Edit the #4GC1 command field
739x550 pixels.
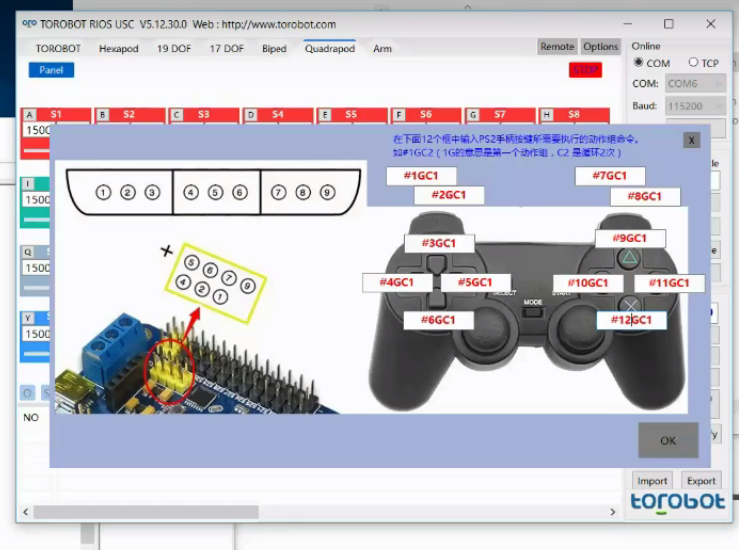(x=397, y=282)
